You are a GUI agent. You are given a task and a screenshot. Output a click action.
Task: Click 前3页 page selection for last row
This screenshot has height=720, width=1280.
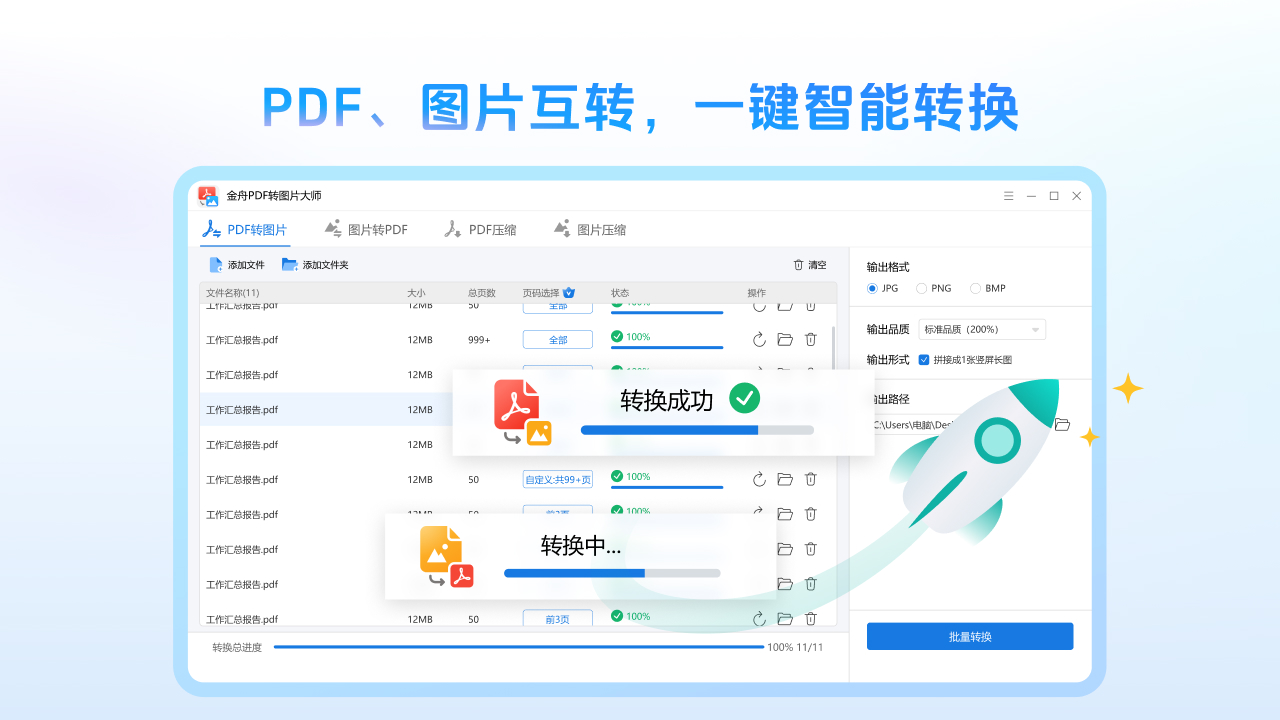[x=557, y=618]
